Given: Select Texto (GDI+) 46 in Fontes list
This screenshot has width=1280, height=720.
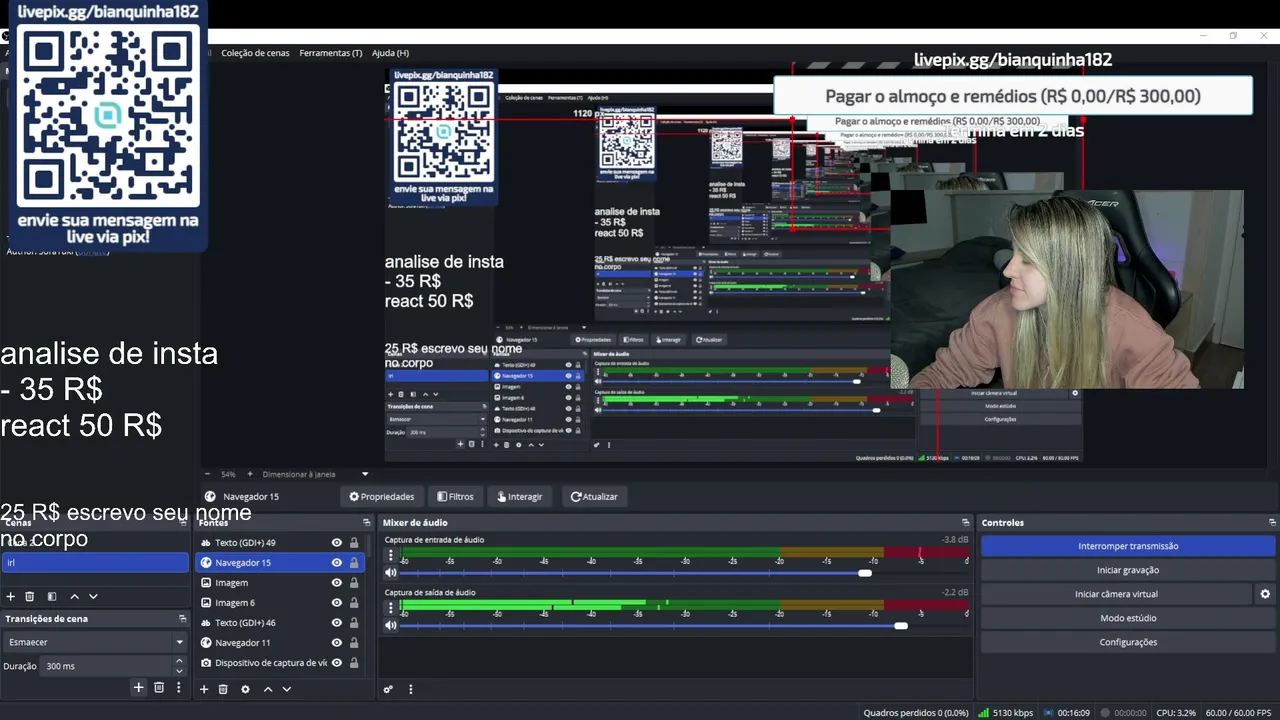Looking at the screenshot, I should [x=245, y=623].
